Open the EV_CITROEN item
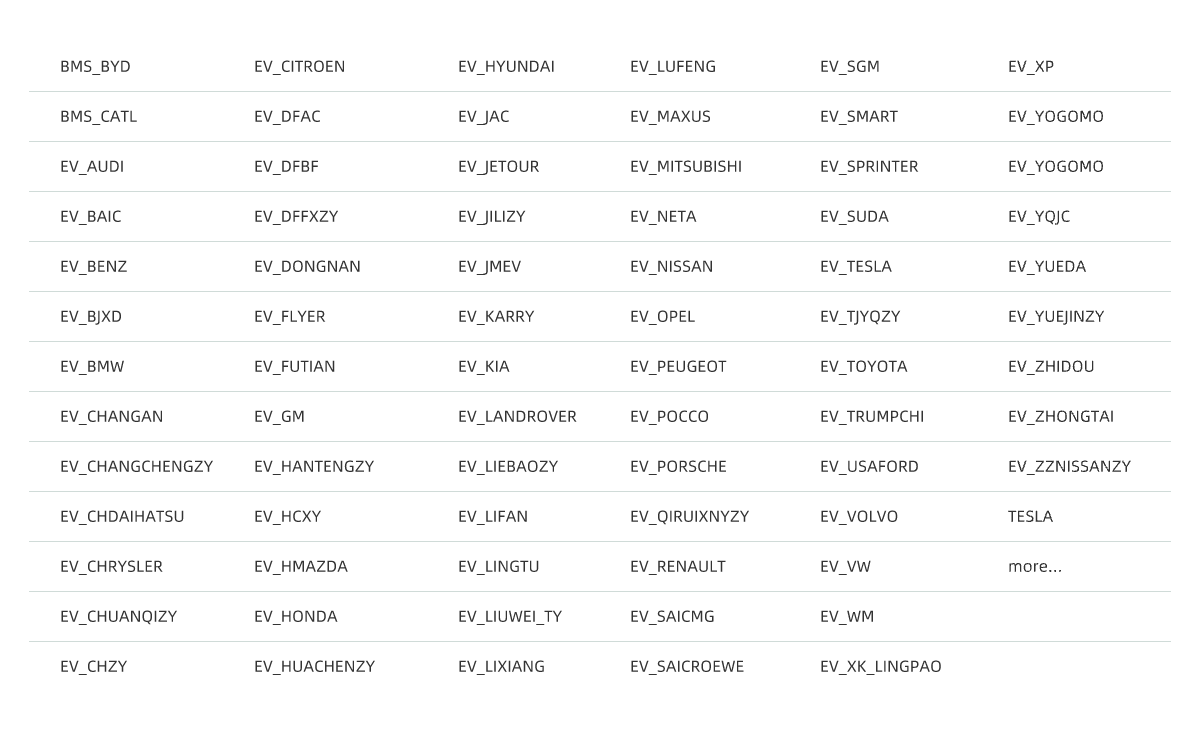 click(x=299, y=67)
